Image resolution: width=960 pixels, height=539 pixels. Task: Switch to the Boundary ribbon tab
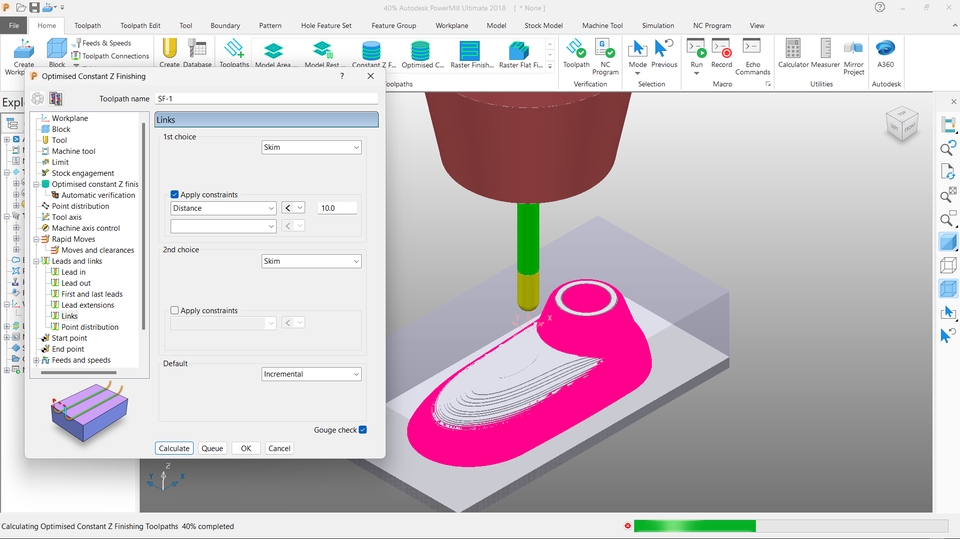225,26
